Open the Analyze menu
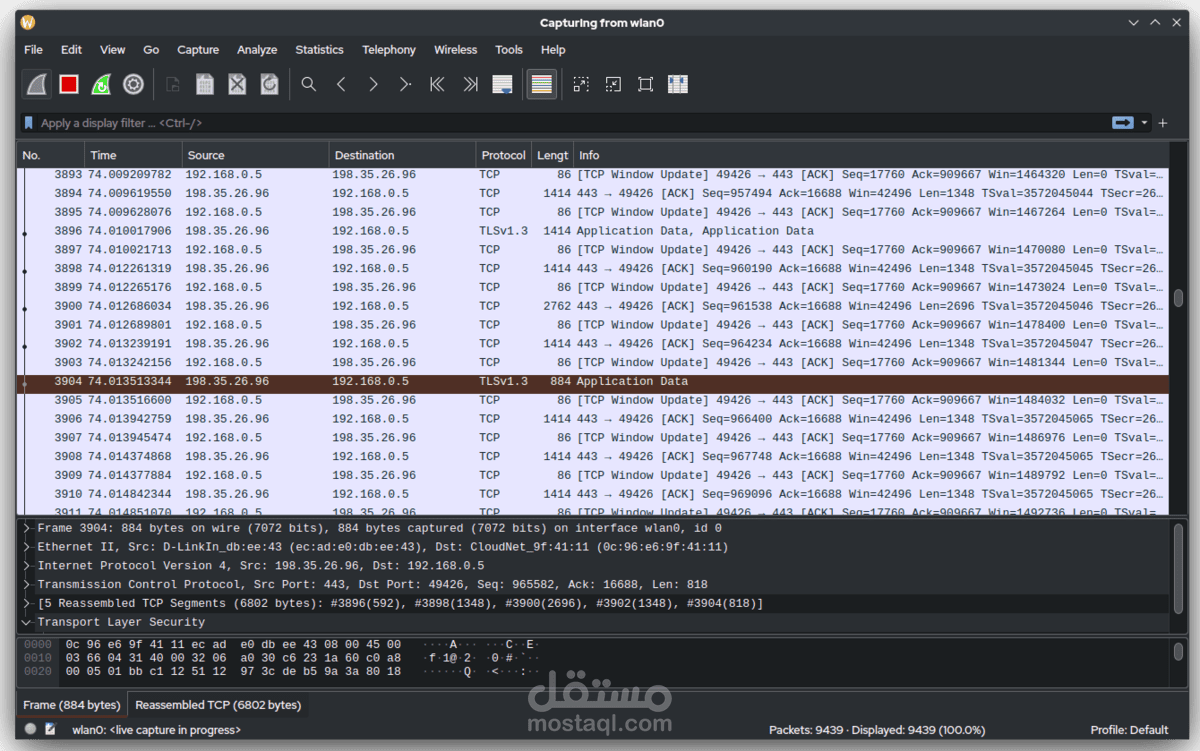Image resolution: width=1200 pixels, height=751 pixels. tap(257, 50)
